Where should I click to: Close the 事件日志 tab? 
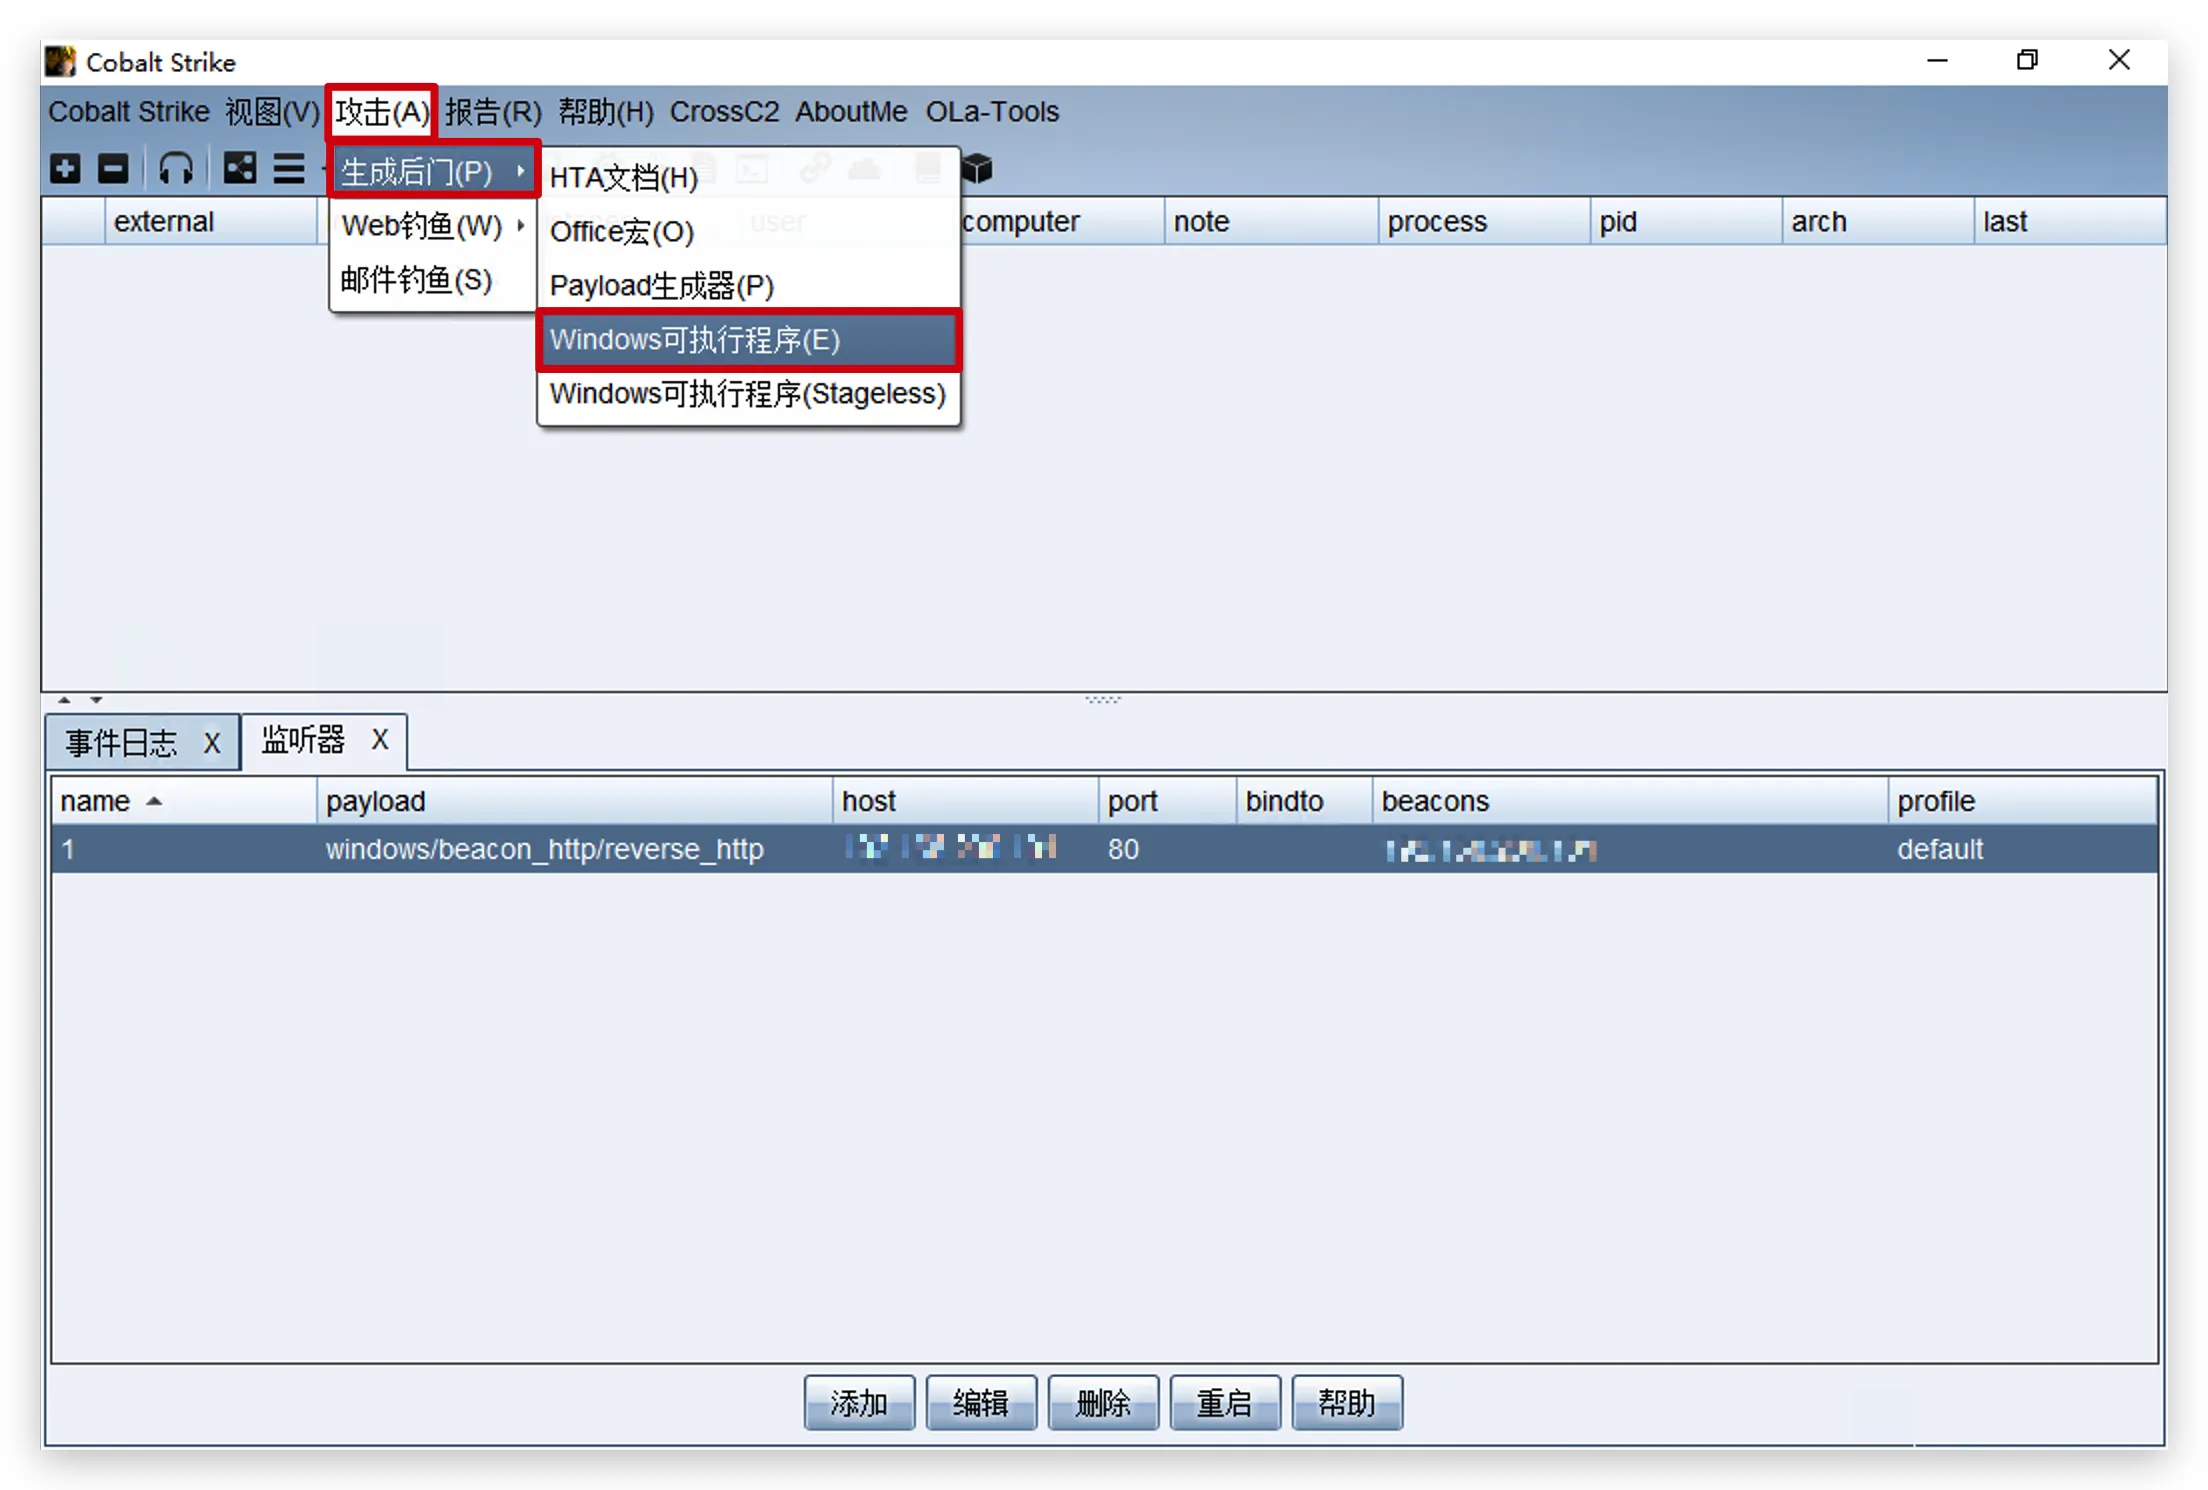pos(211,743)
